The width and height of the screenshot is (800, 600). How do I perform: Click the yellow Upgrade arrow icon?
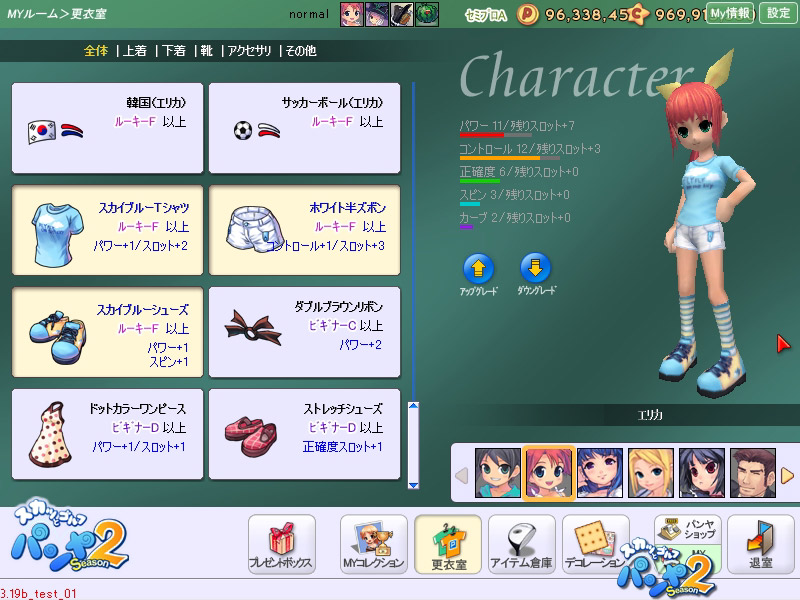pos(478,268)
